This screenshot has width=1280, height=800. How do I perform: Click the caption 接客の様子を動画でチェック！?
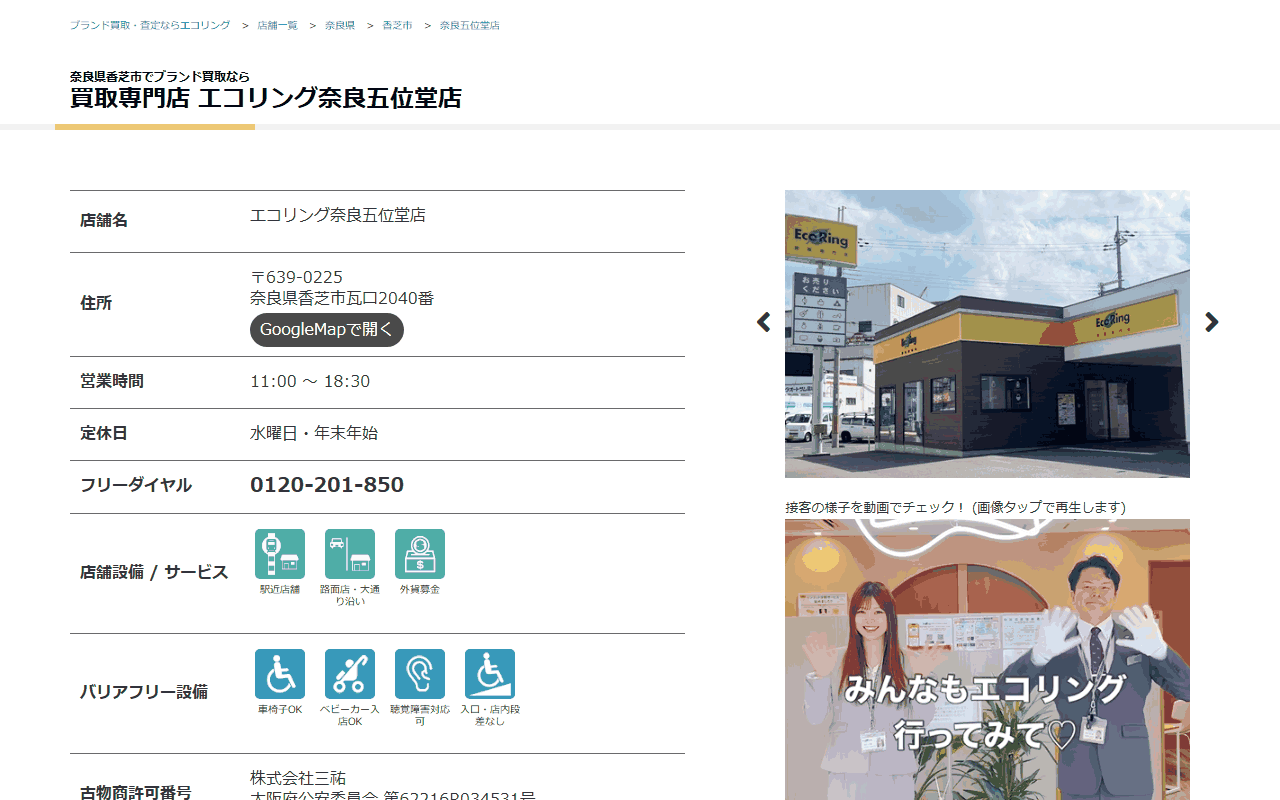point(876,507)
